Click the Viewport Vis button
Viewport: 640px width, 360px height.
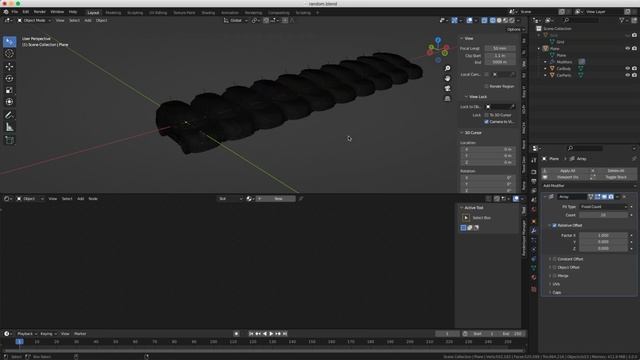click(x=565, y=177)
